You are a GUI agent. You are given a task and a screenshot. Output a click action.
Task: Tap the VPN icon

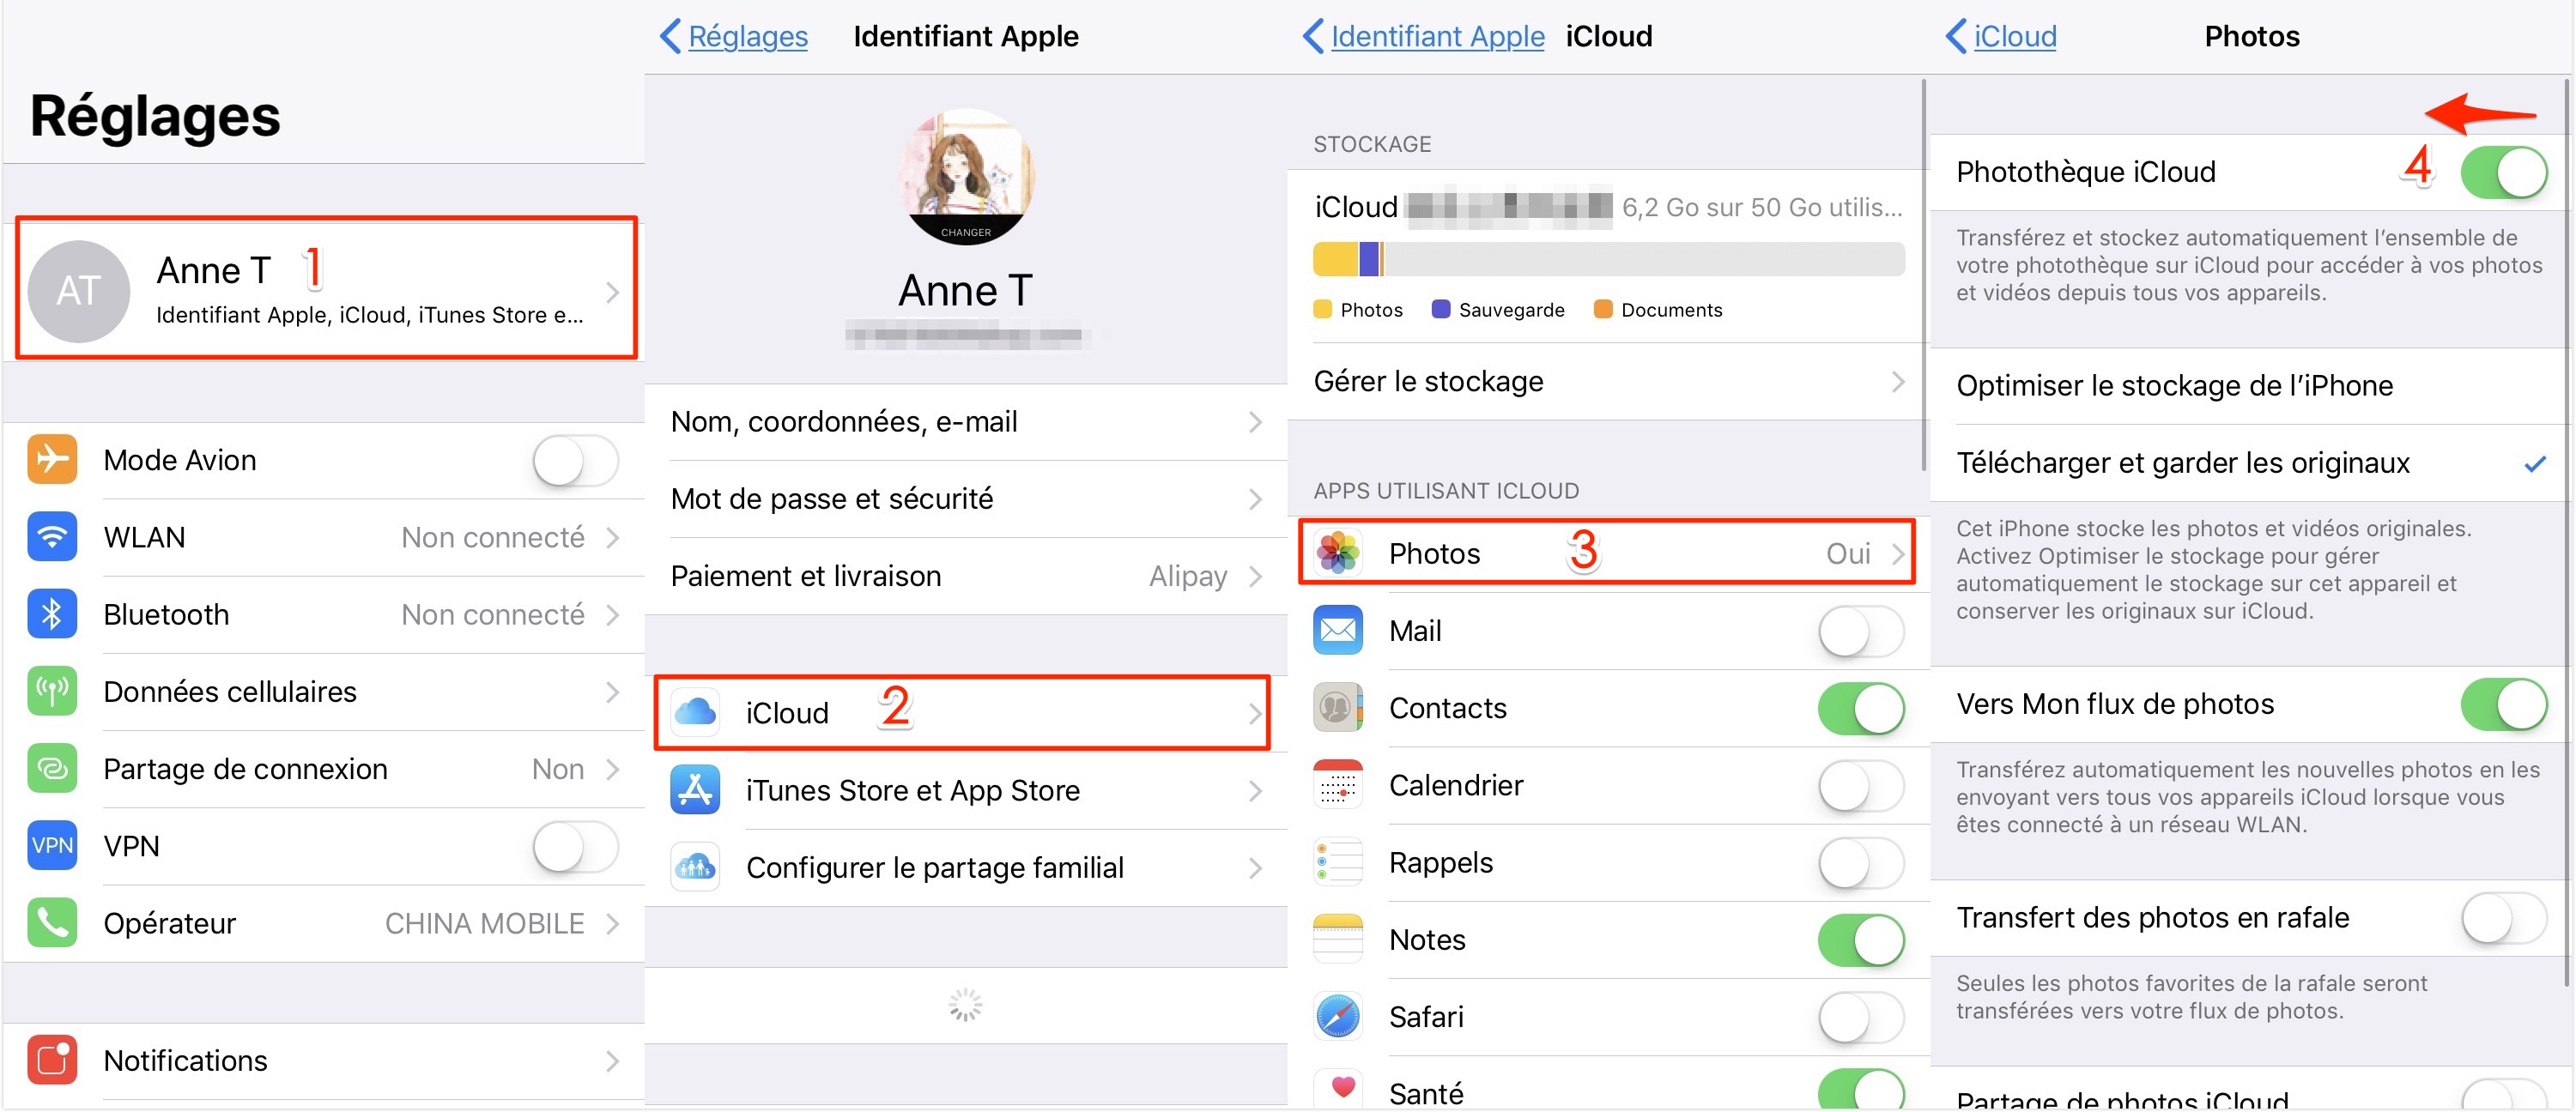pos(52,846)
